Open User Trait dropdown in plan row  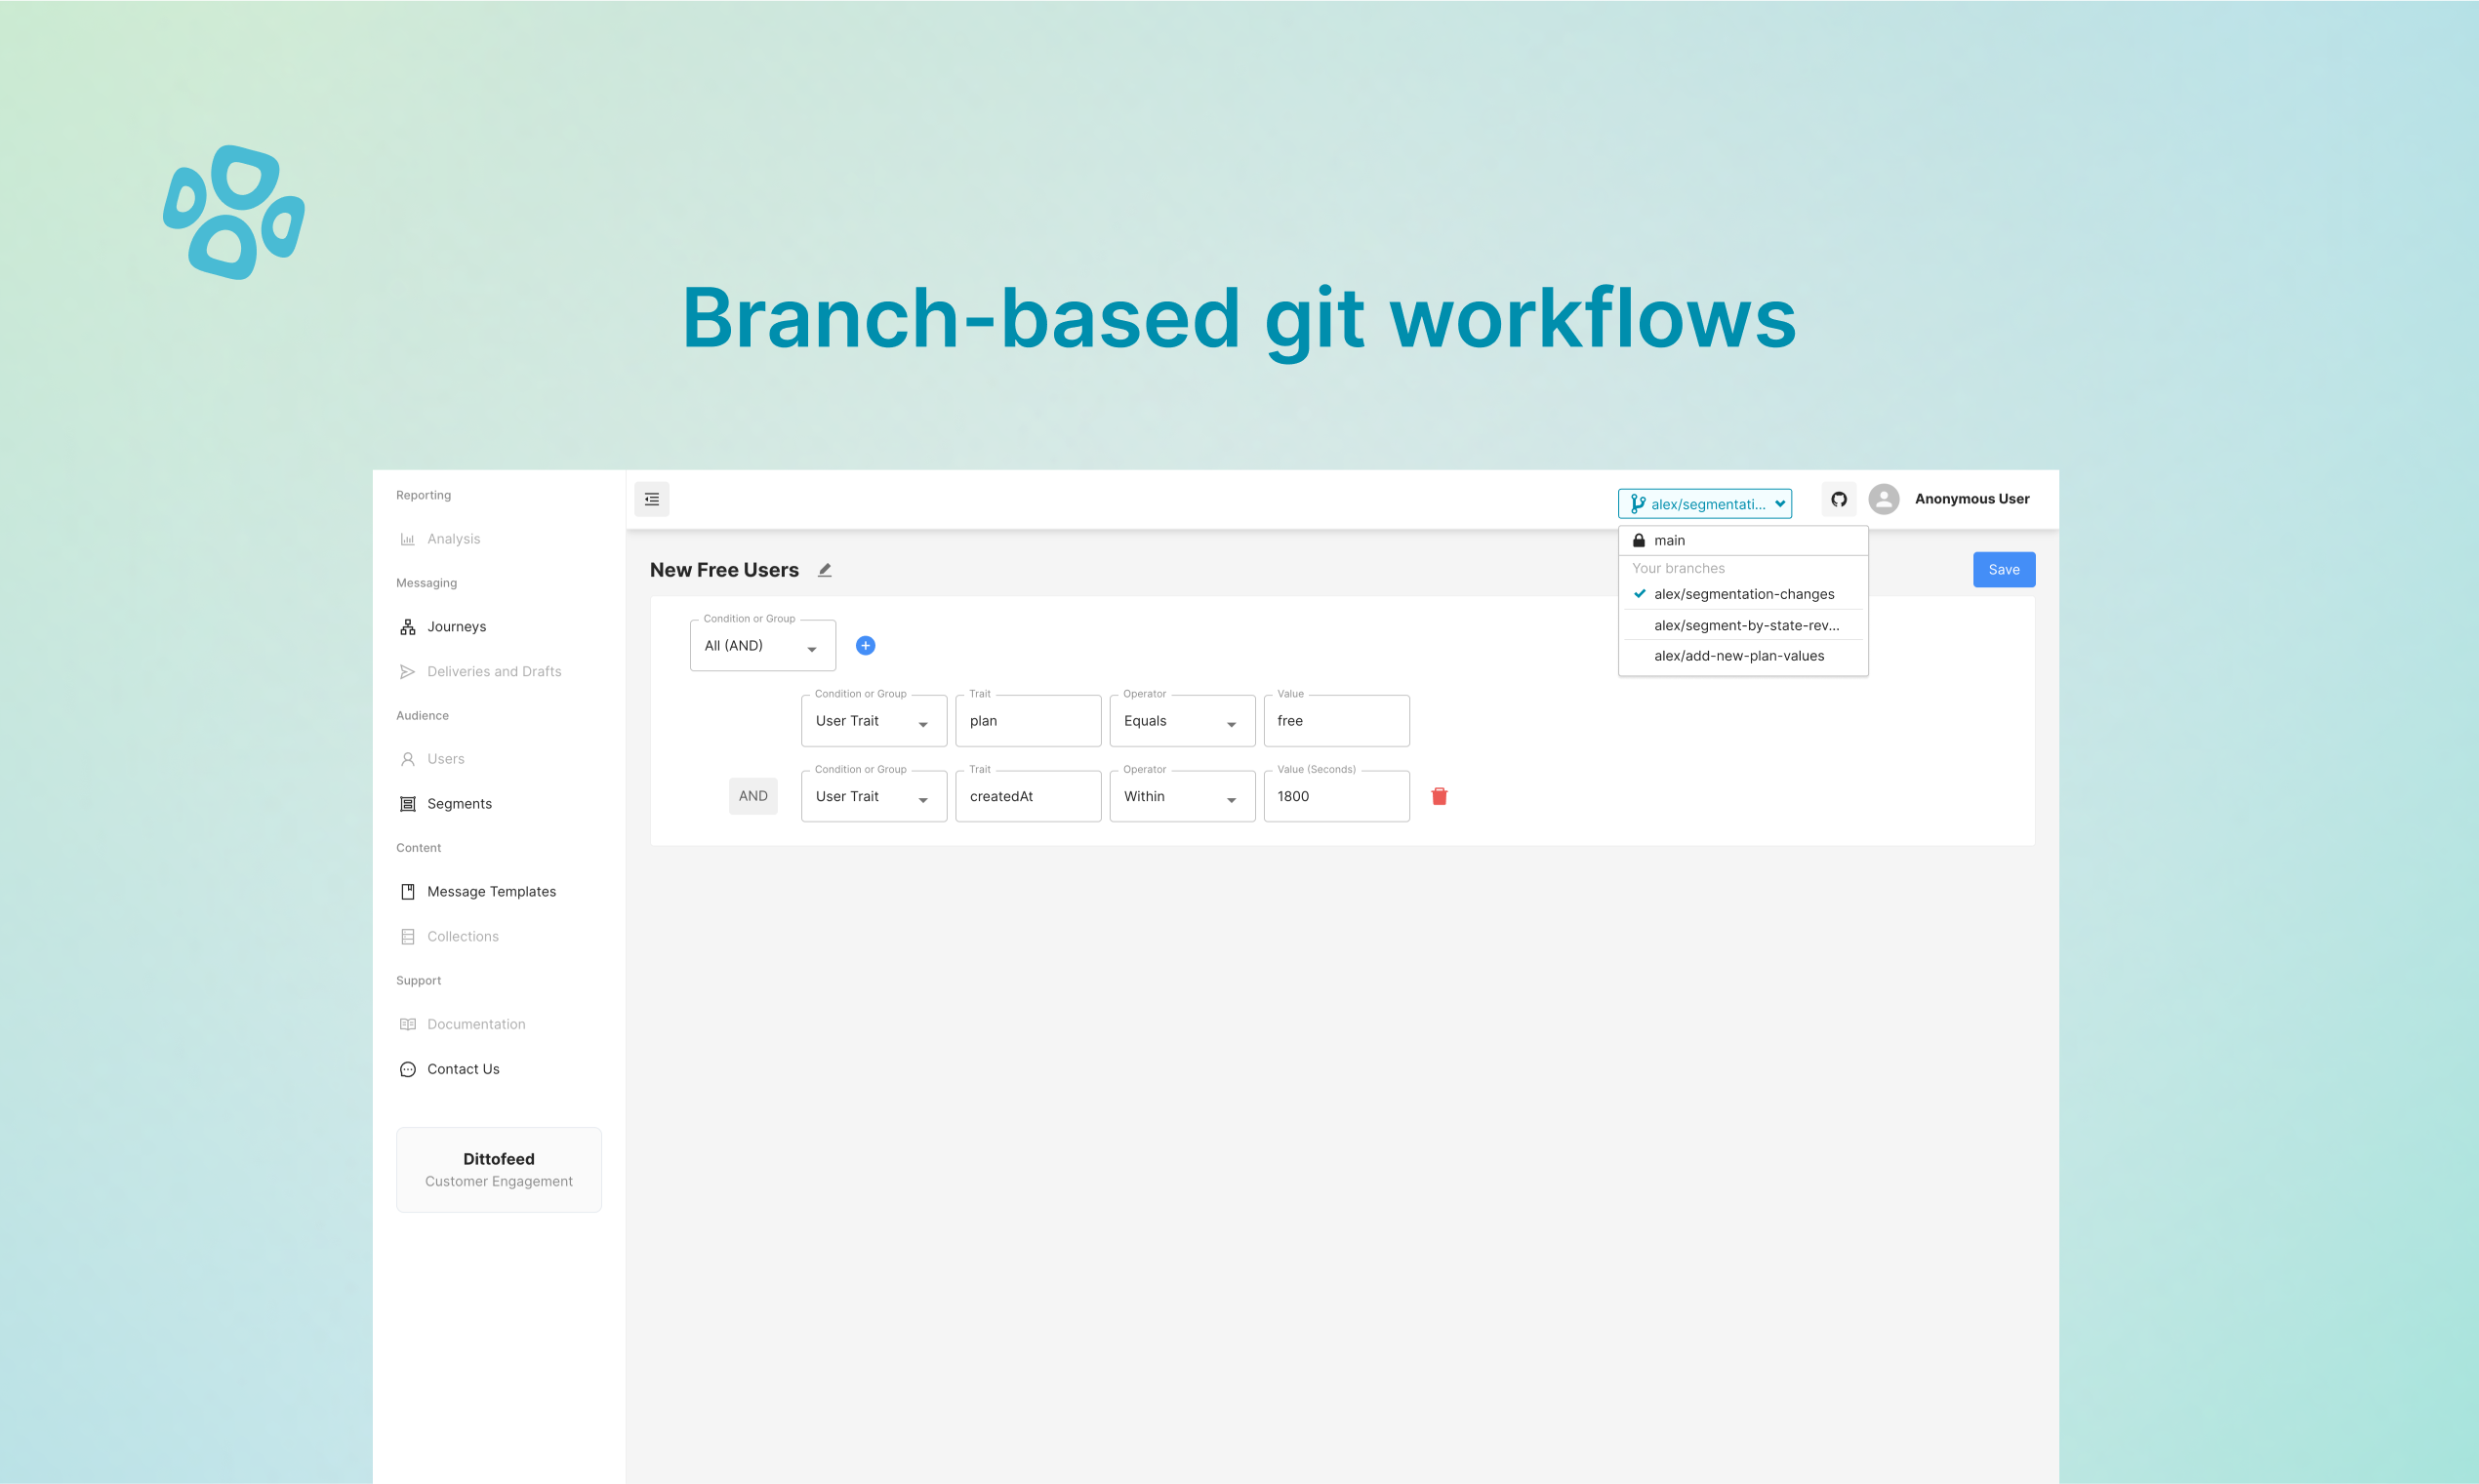[x=874, y=721]
